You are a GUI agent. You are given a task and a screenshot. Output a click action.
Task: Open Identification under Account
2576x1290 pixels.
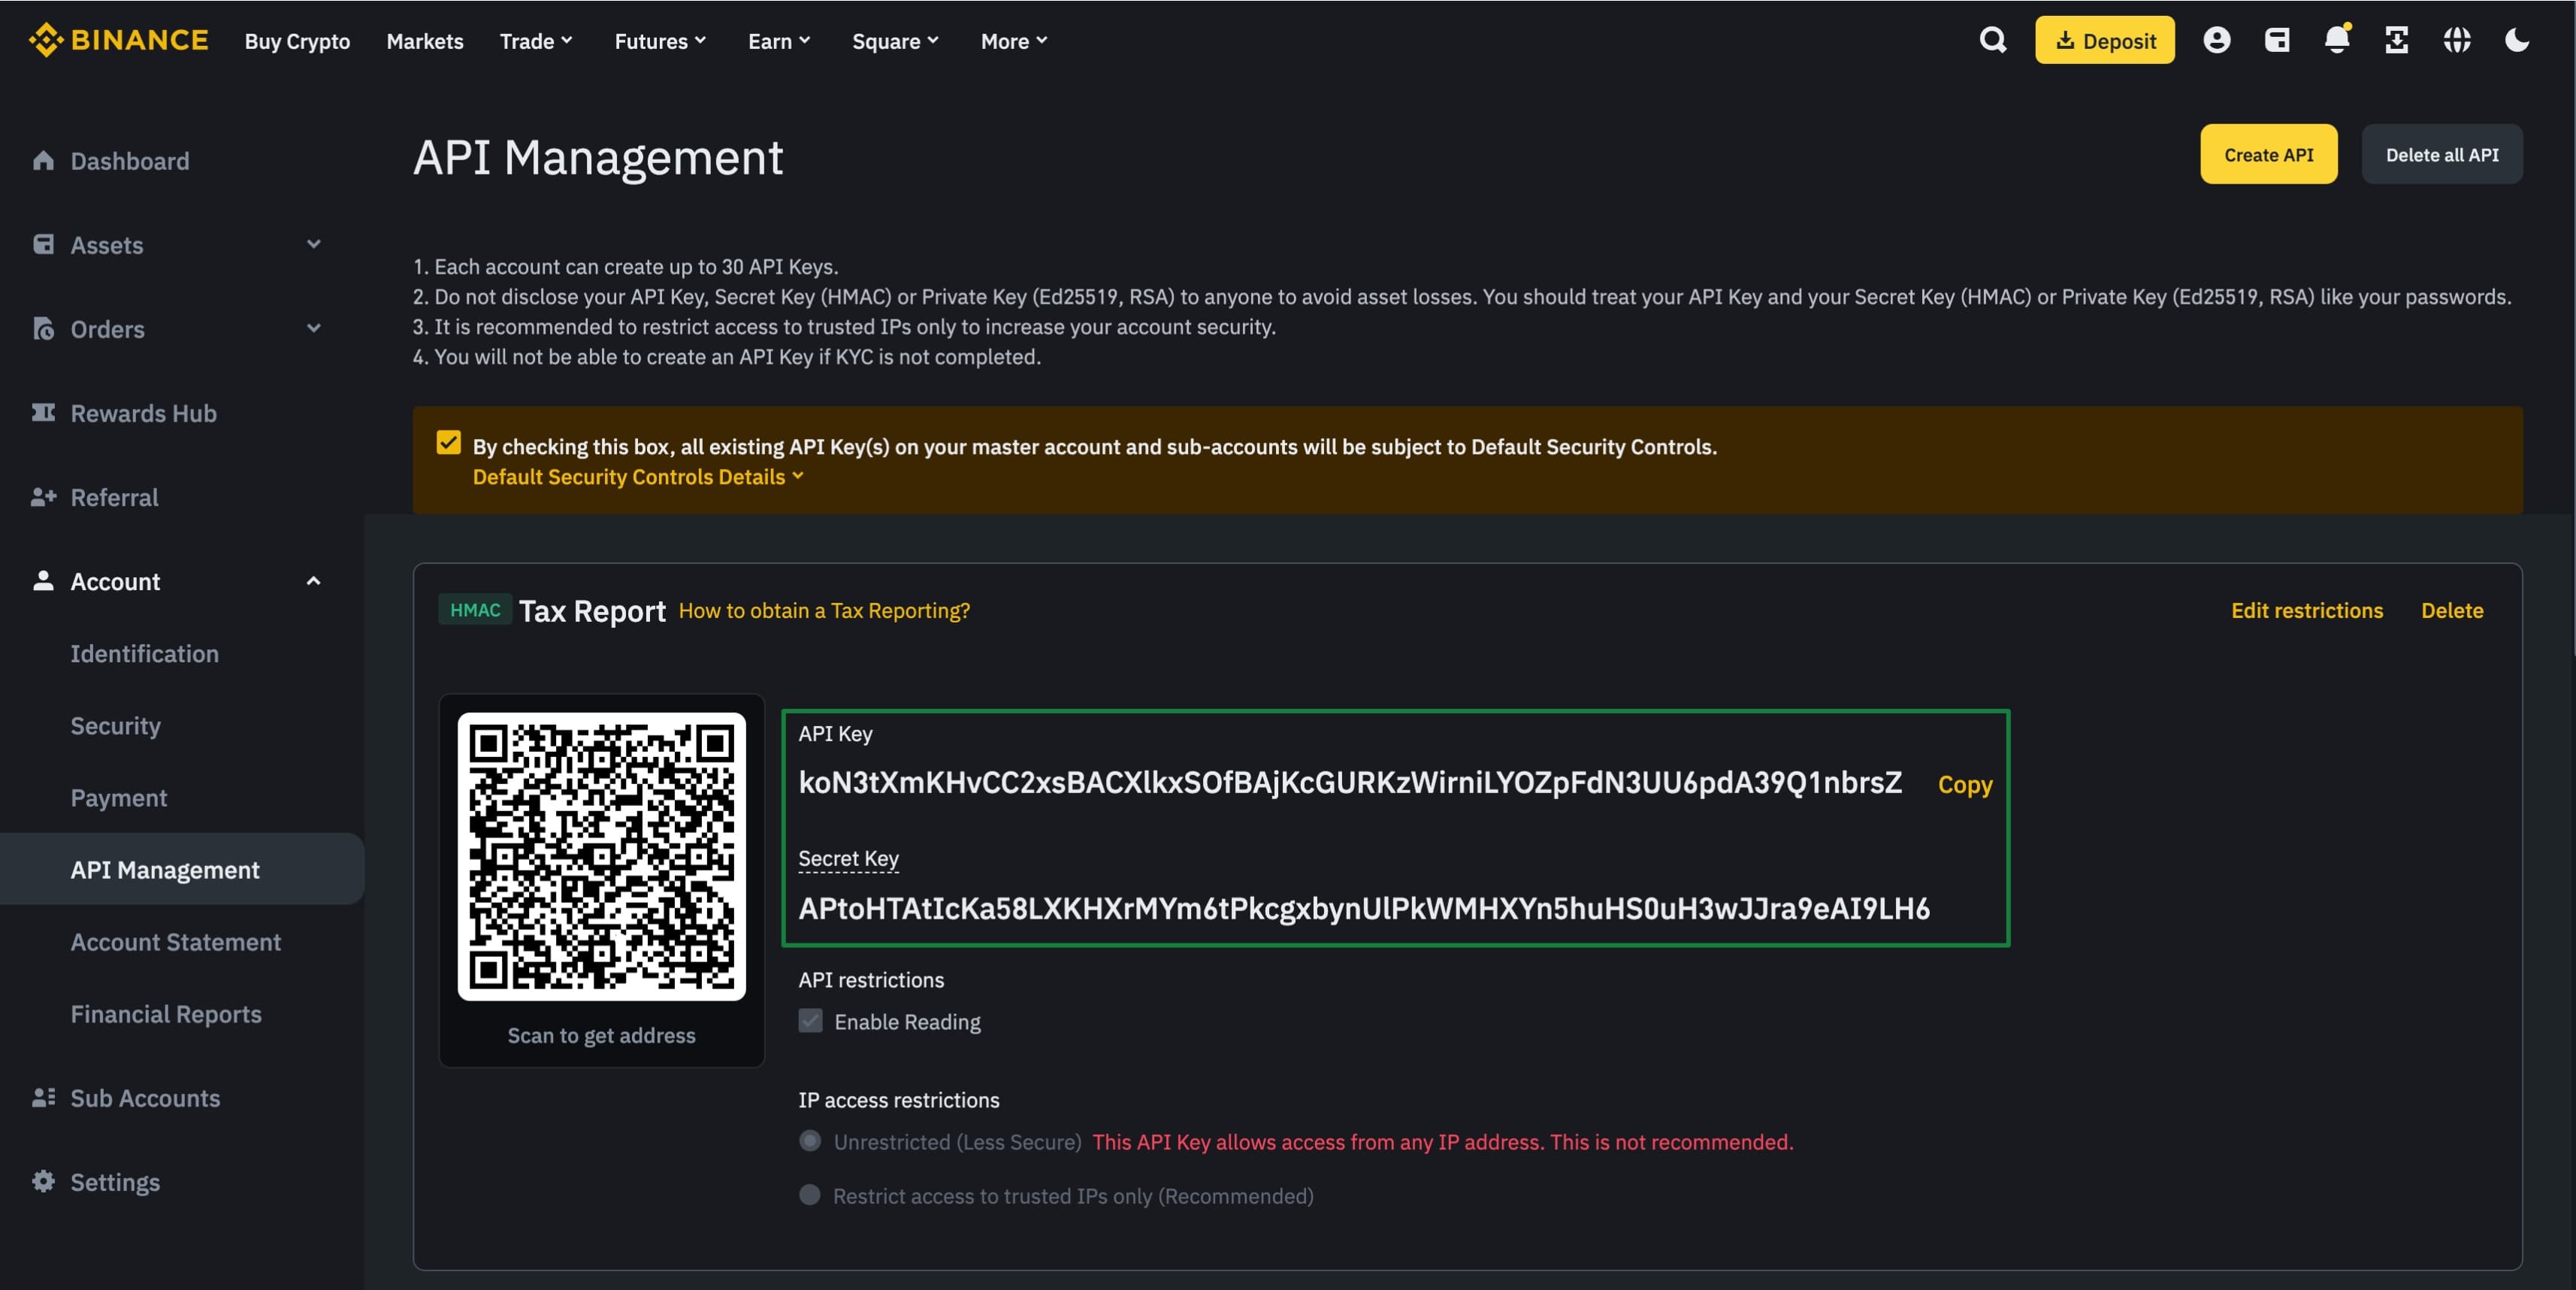click(x=144, y=654)
